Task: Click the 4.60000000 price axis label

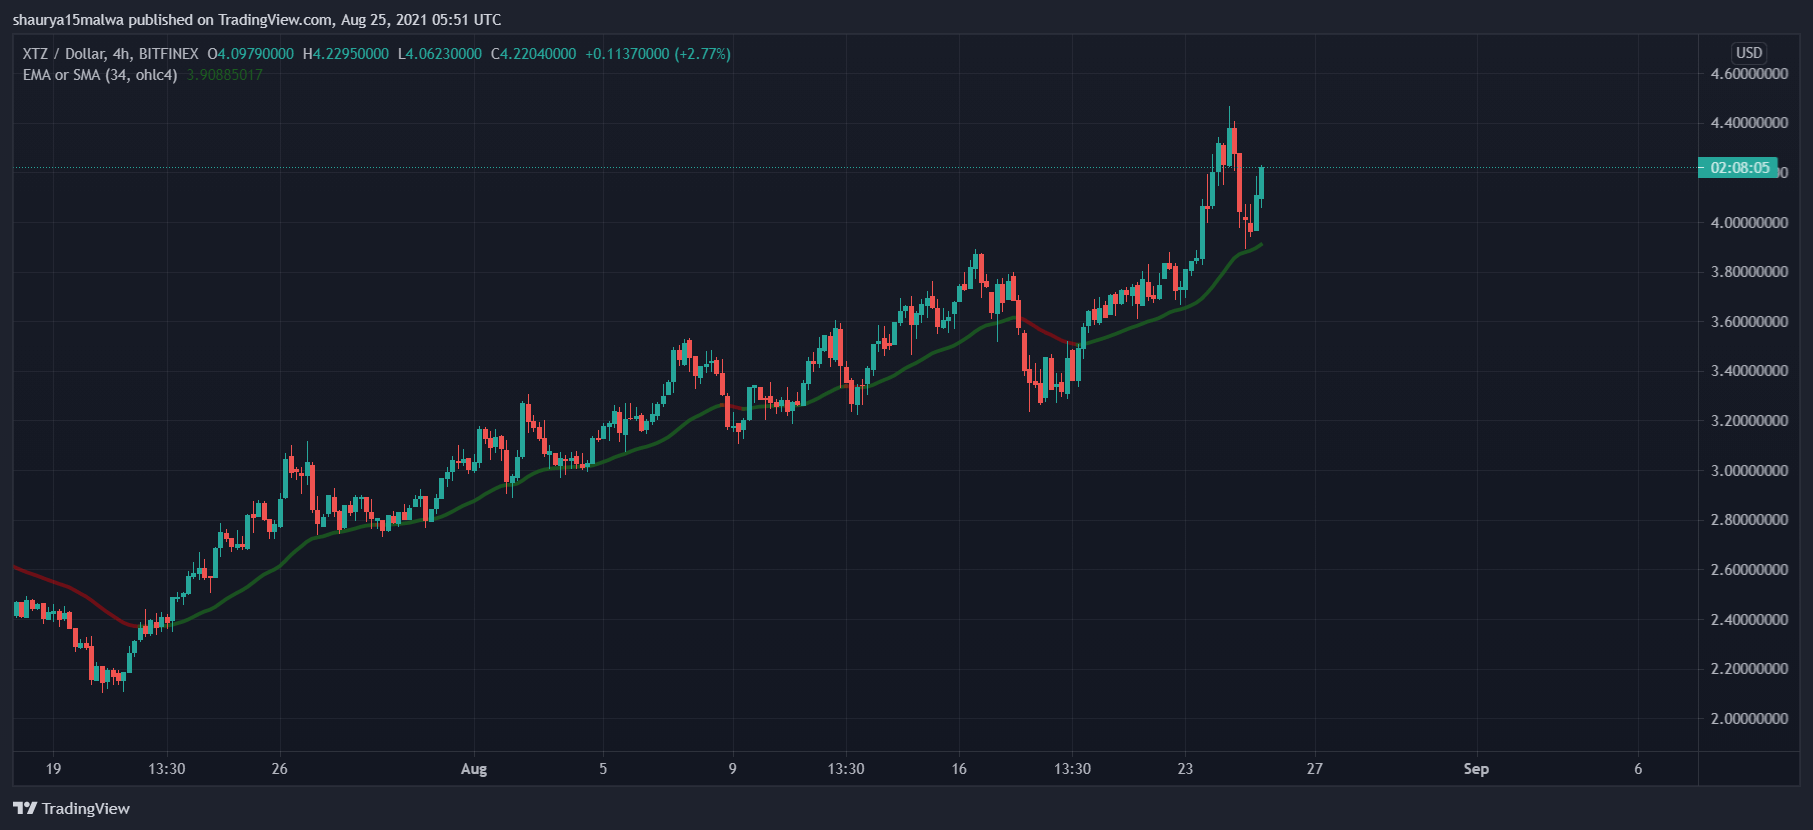Action: click(1749, 74)
